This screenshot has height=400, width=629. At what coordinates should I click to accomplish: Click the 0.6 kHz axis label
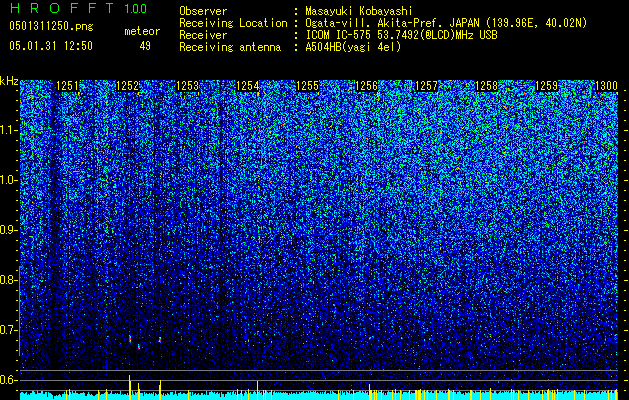click(x=8, y=380)
